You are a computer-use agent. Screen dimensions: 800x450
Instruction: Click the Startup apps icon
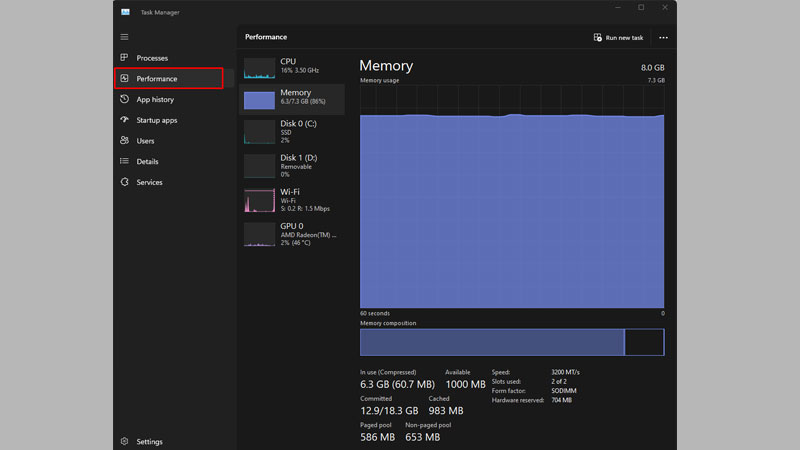(x=124, y=120)
